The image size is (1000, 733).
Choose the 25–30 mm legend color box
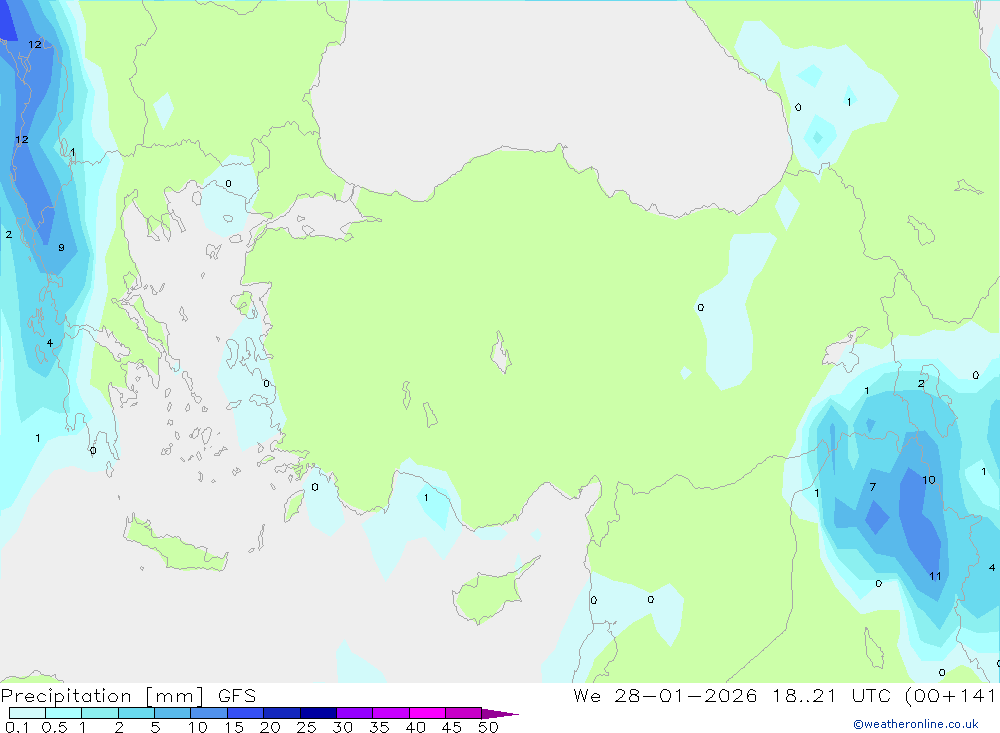(x=318, y=713)
